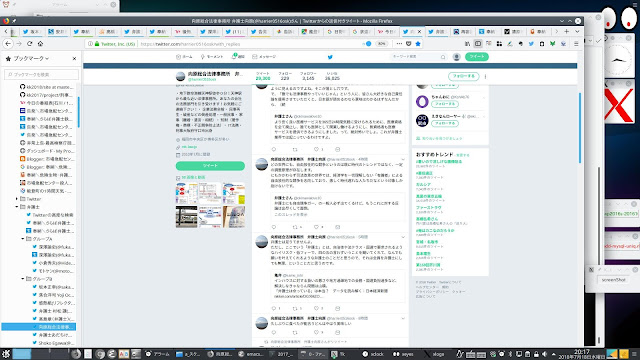This screenshot has height=360, width=640.
Task: Toggle the sidebar with the sidebars toolbar icon
Action: click(x=478, y=44)
